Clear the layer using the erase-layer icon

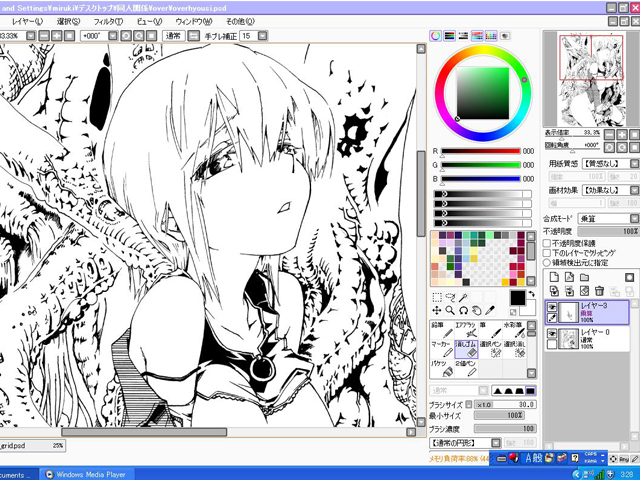click(584, 291)
